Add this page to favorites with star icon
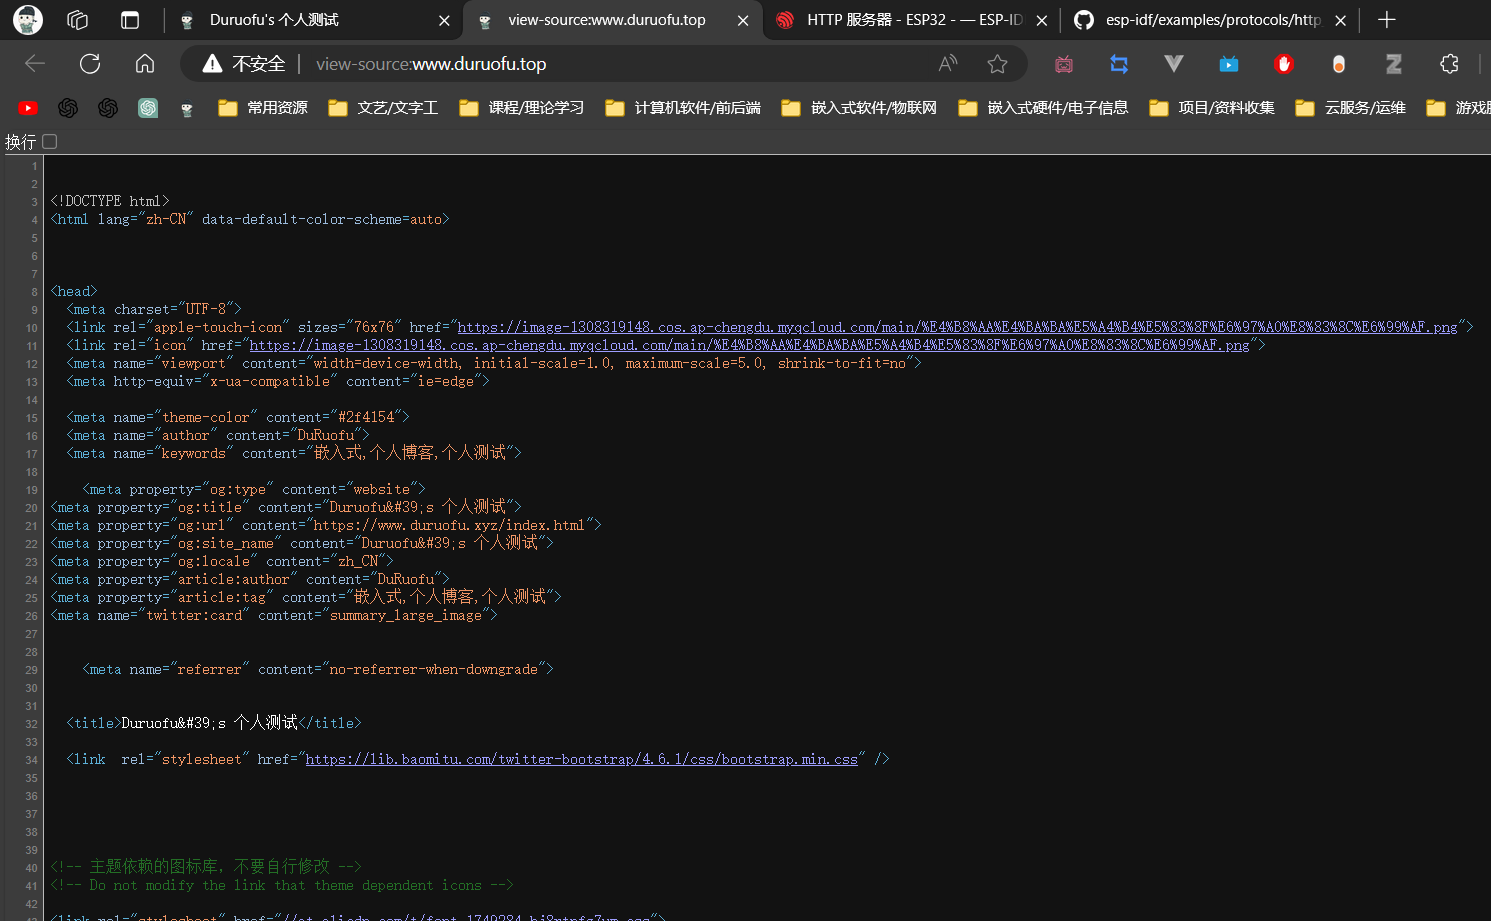This screenshot has height=921, width=1491. point(997,64)
